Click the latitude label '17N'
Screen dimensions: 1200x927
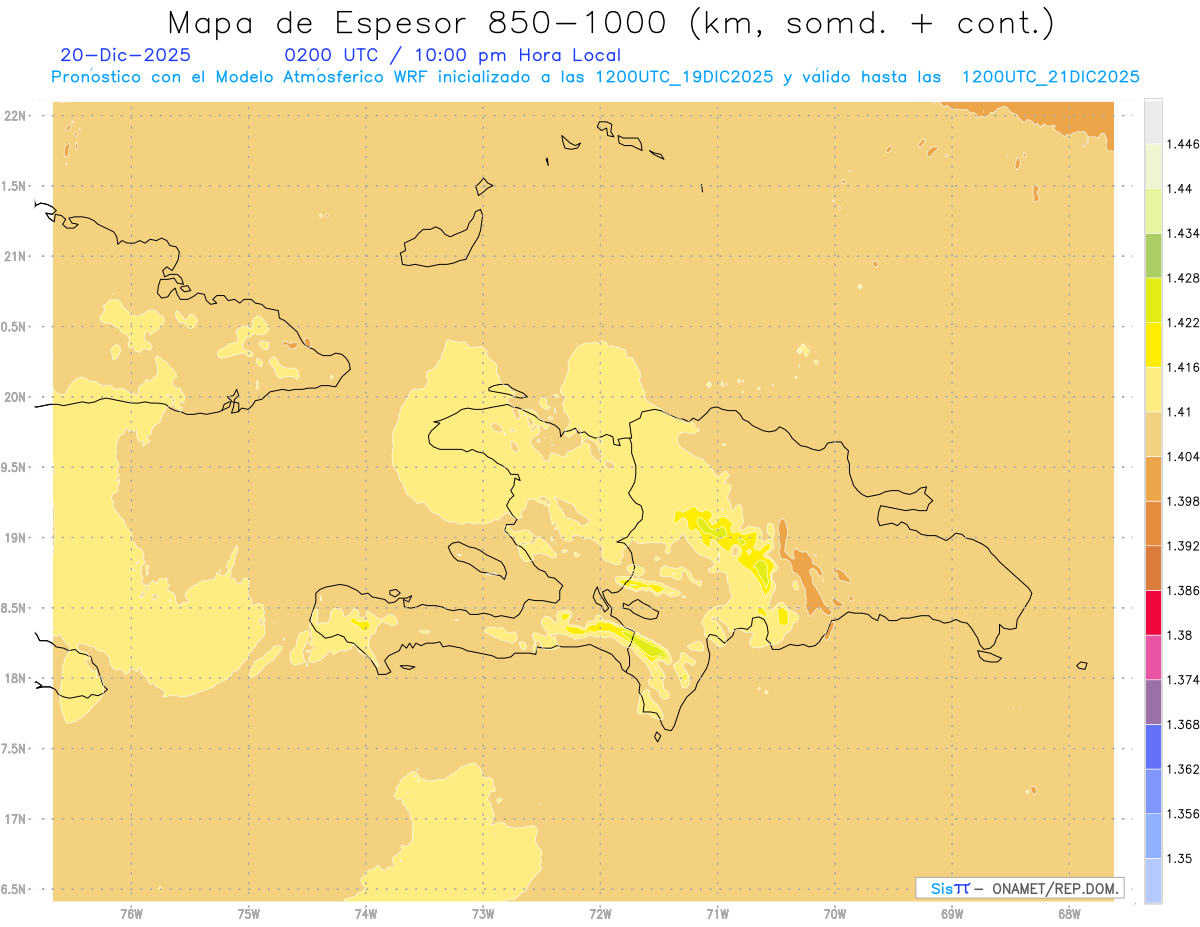click(x=16, y=819)
